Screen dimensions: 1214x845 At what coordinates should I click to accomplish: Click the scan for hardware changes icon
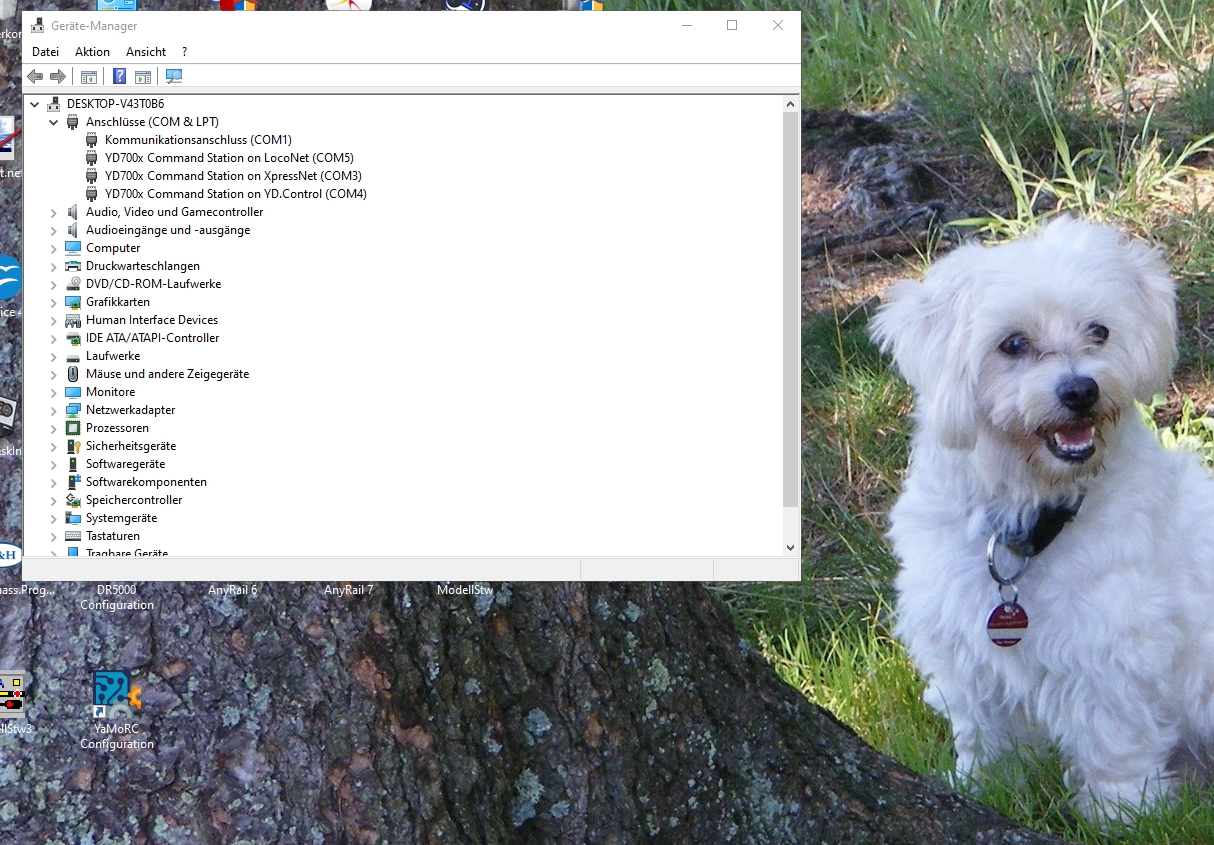click(x=174, y=76)
